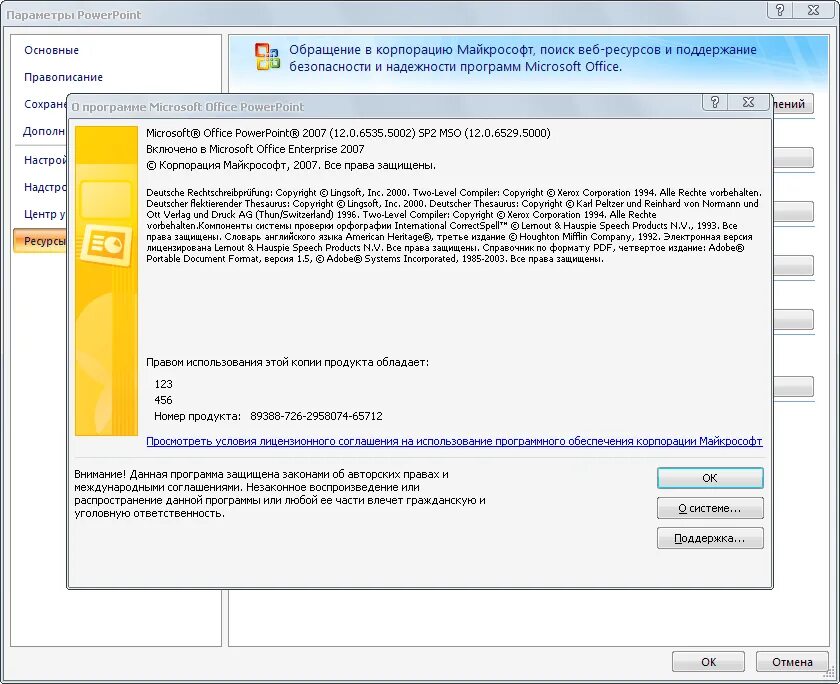The height and width of the screenshot is (684, 840).
Task: Click the help icon in the Параметры PowerPoint window
Action: (780, 10)
